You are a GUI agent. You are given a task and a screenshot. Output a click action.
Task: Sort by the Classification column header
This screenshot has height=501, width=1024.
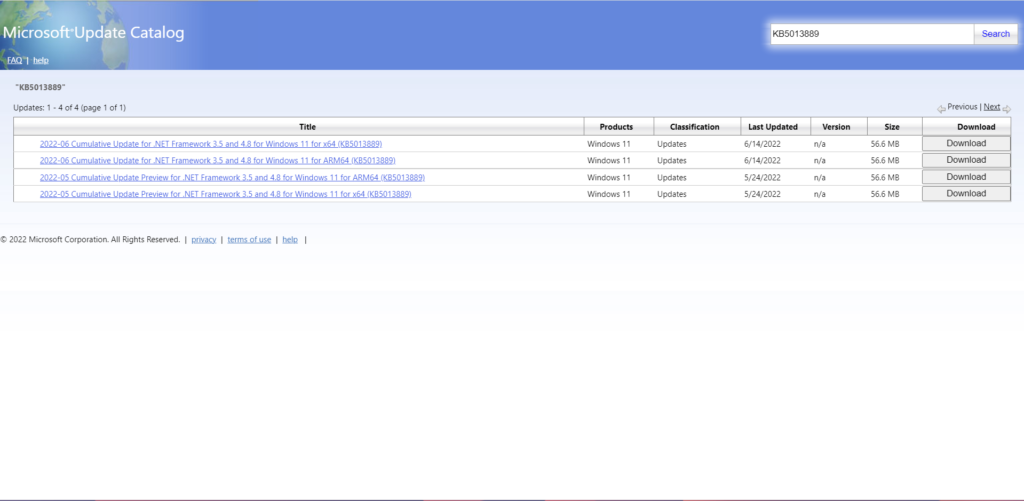(x=694, y=127)
